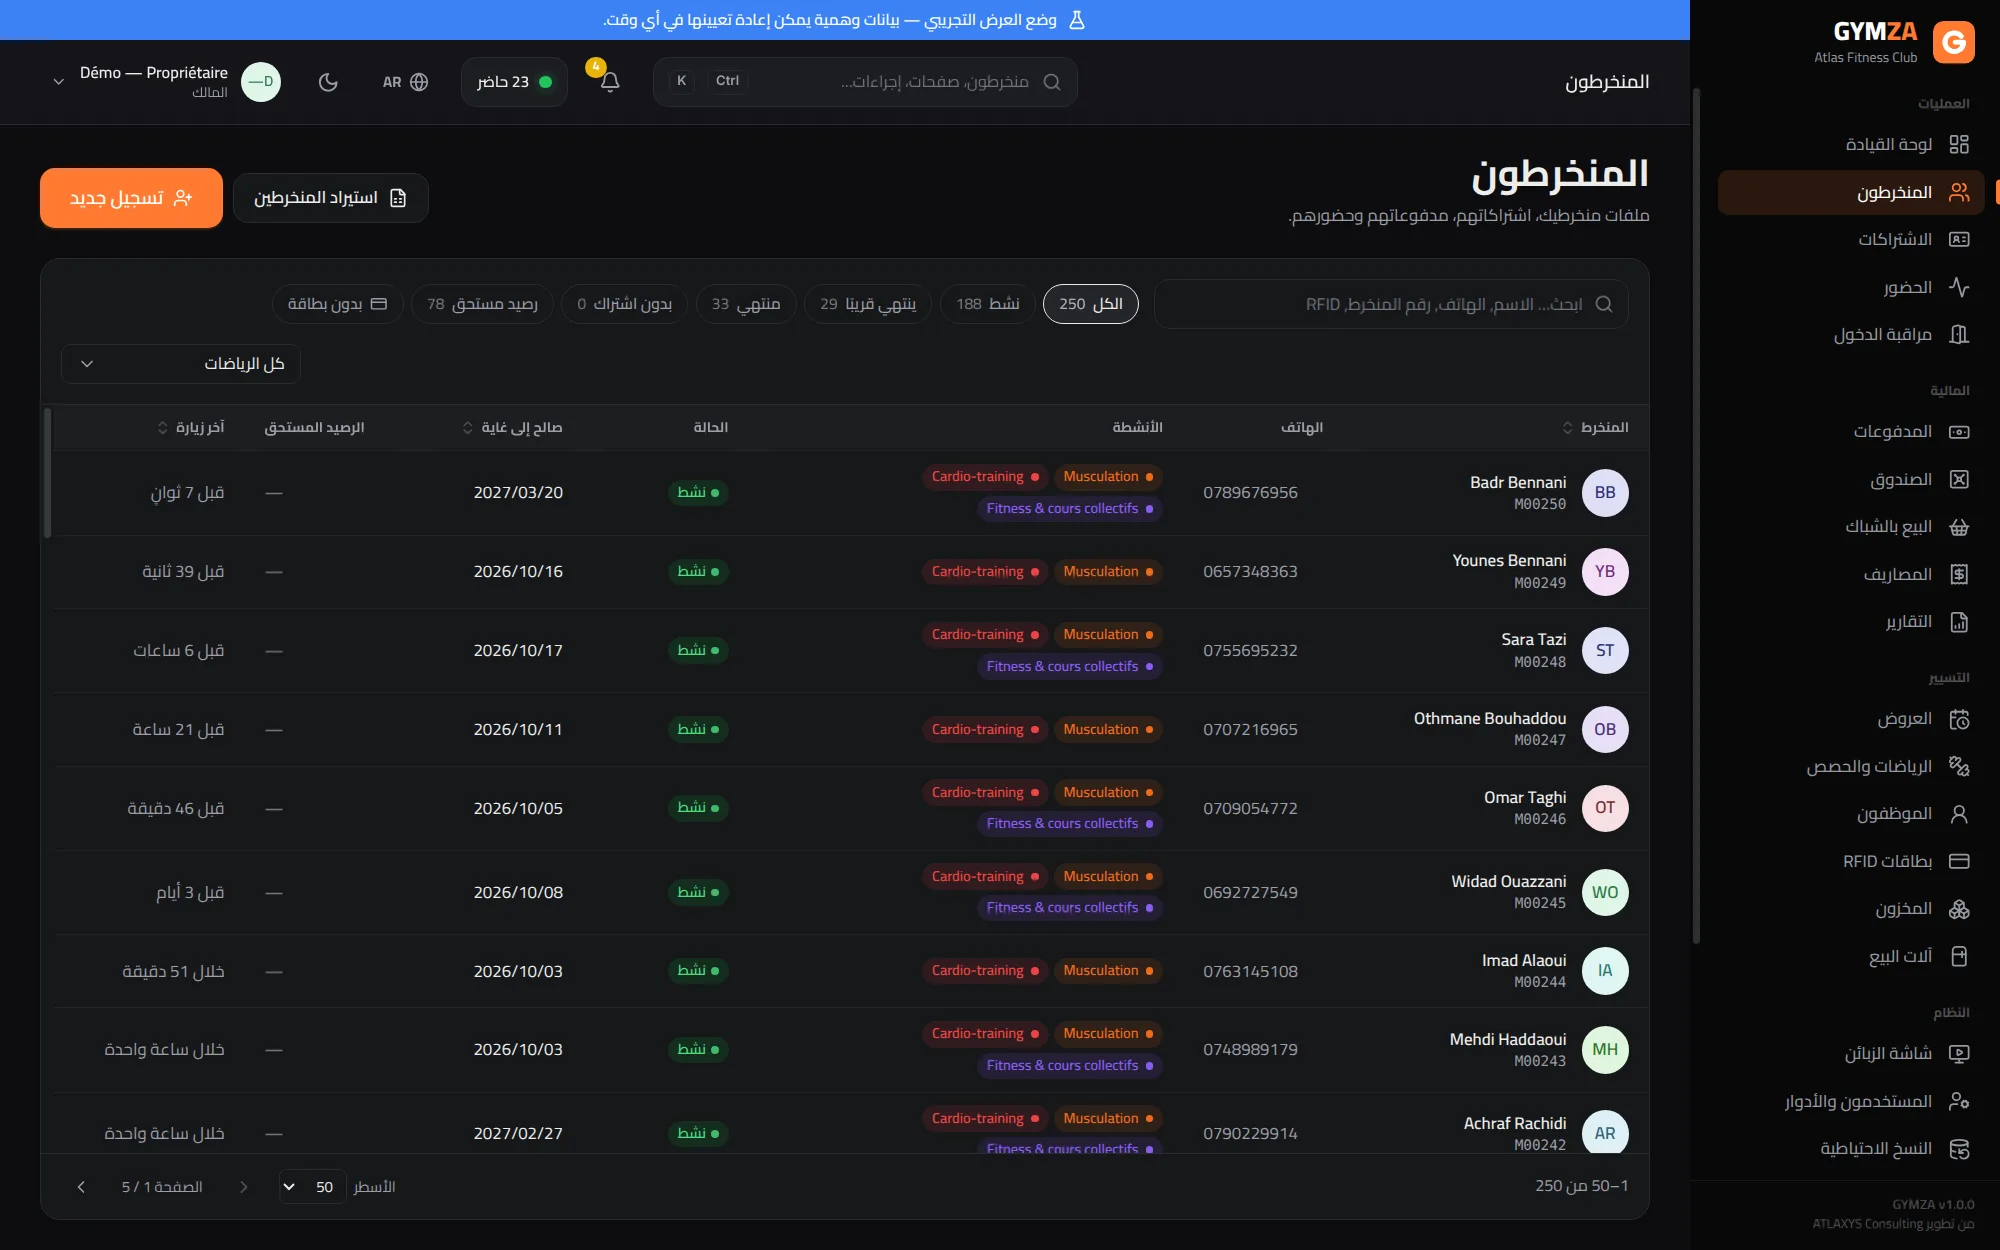Click the تسجيل جديد button
The height and width of the screenshot is (1250, 2000).
tap(131, 198)
